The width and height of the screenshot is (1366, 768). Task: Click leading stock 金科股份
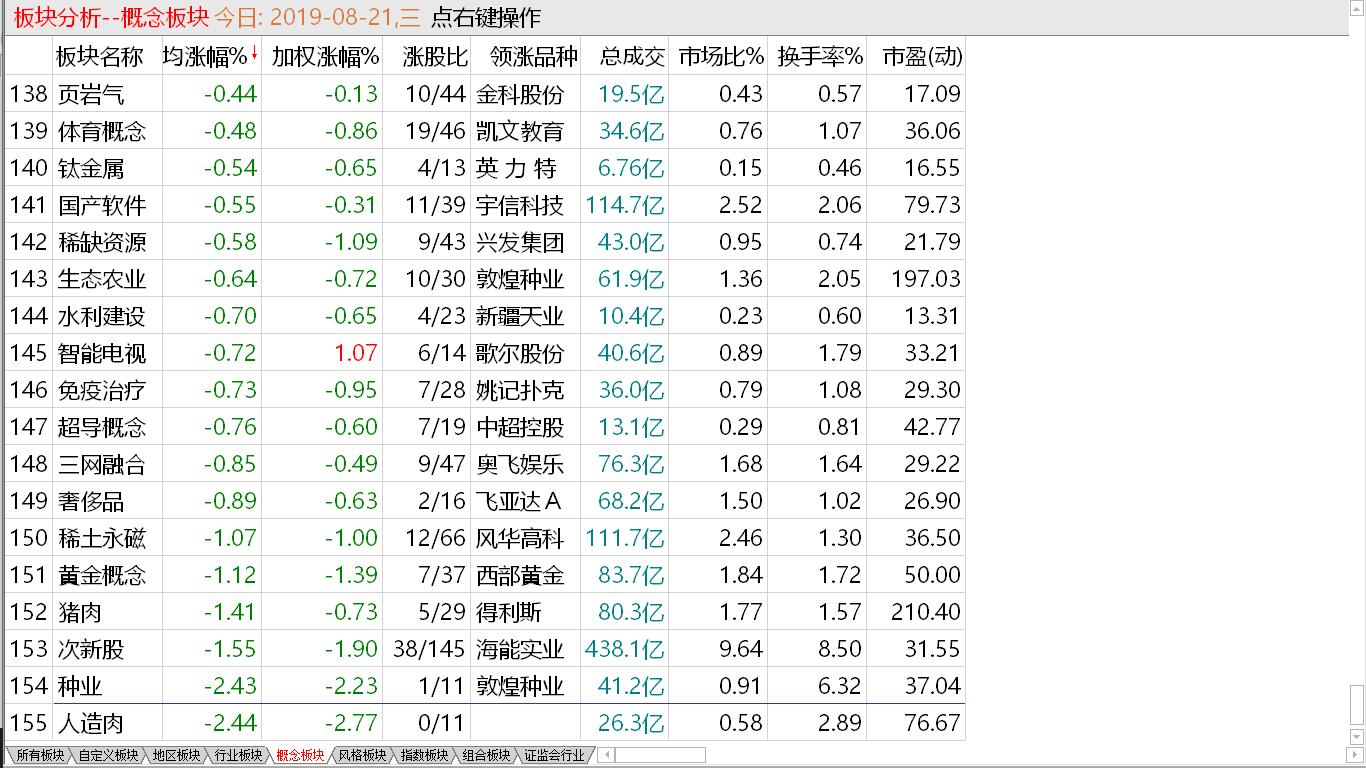tap(520, 94)
